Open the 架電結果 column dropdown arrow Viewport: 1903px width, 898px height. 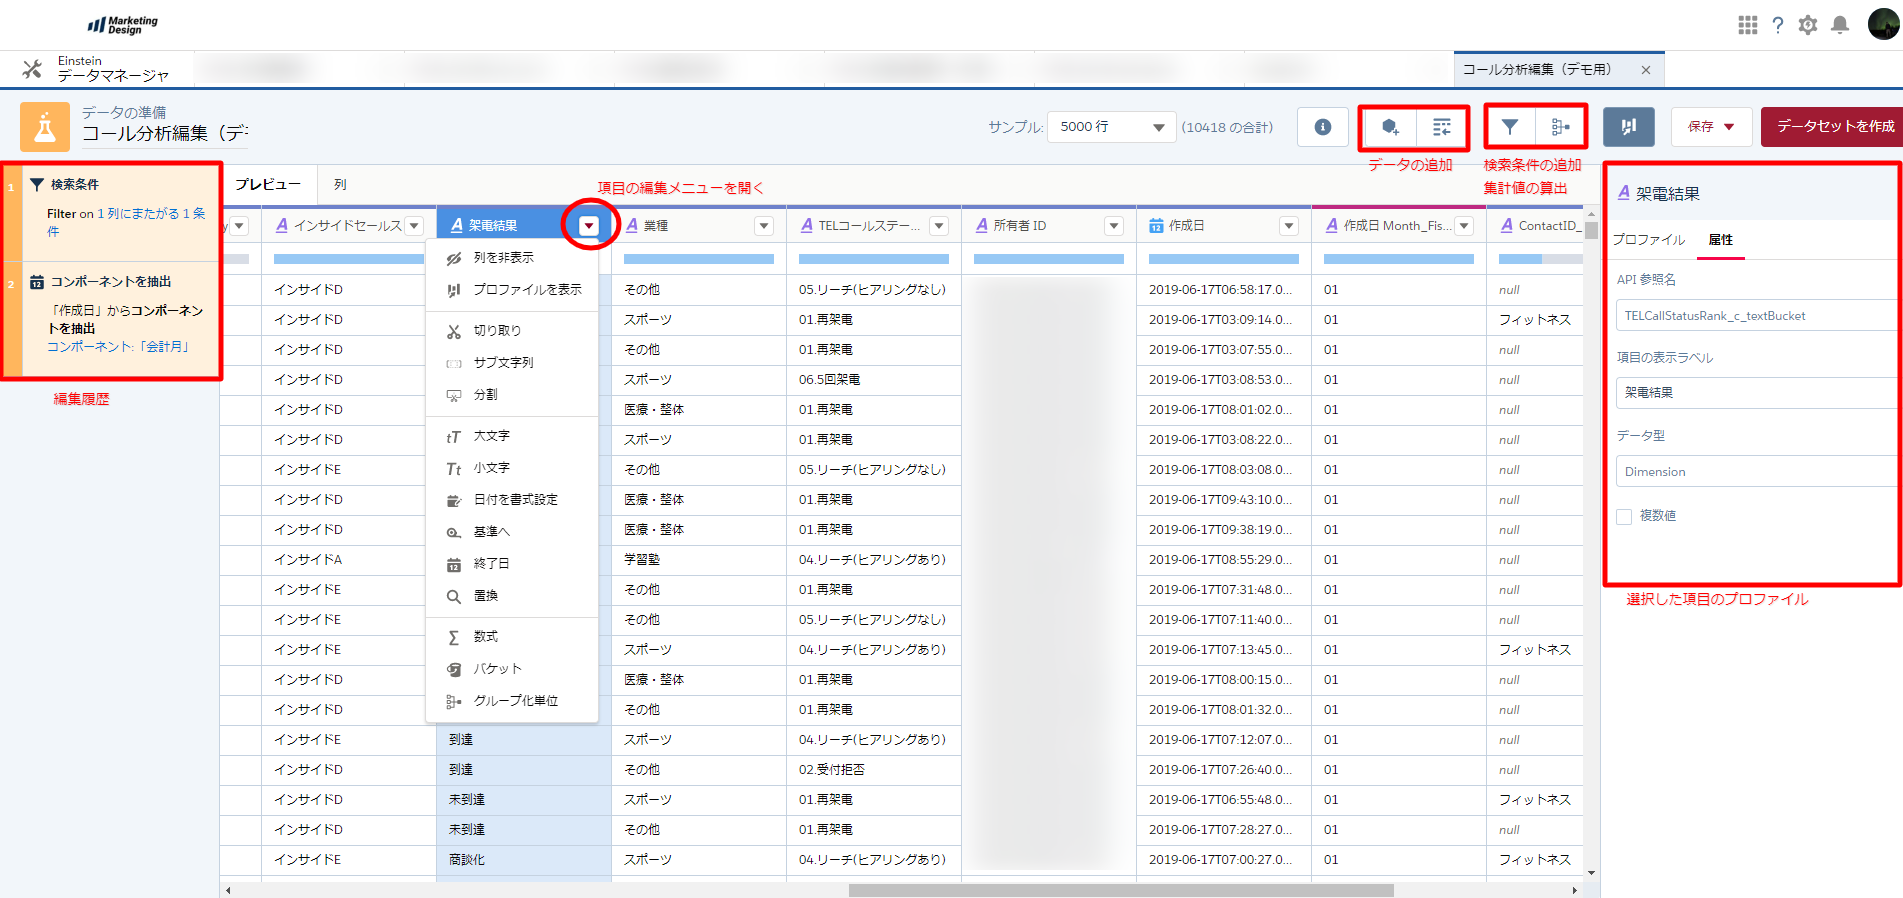(x=589, y=226)
